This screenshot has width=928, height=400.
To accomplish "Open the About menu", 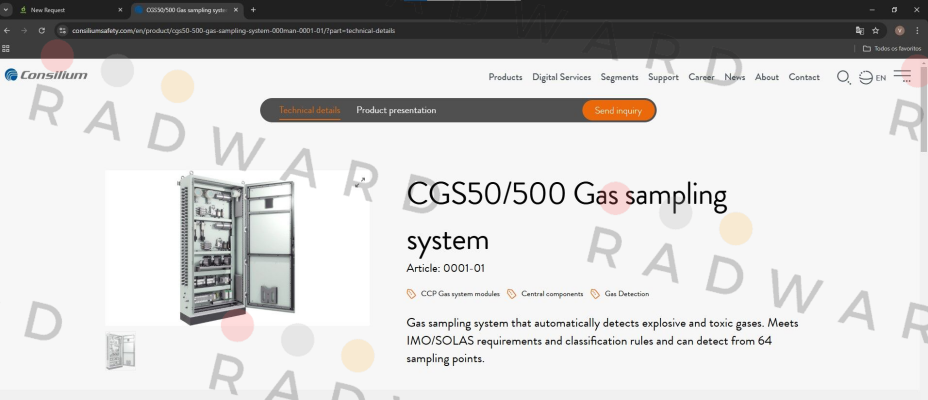I will (x=766, y=77).
